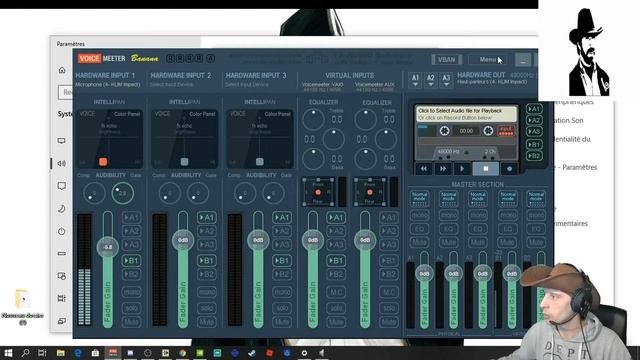
Task: Toggle B1 routing on Voicemeeter VAIO strip
Action: pyautogui.click(x=336, y=260)
